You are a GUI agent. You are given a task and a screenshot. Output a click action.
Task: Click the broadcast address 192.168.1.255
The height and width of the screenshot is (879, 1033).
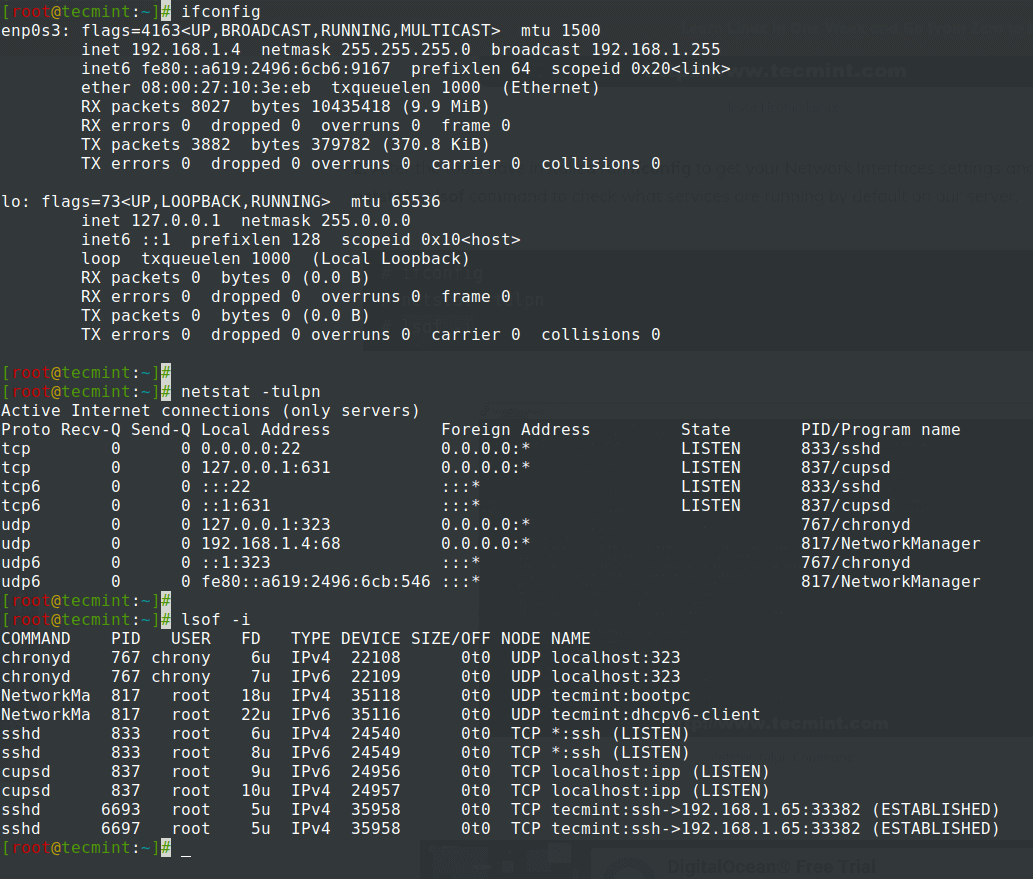(655, 50)
